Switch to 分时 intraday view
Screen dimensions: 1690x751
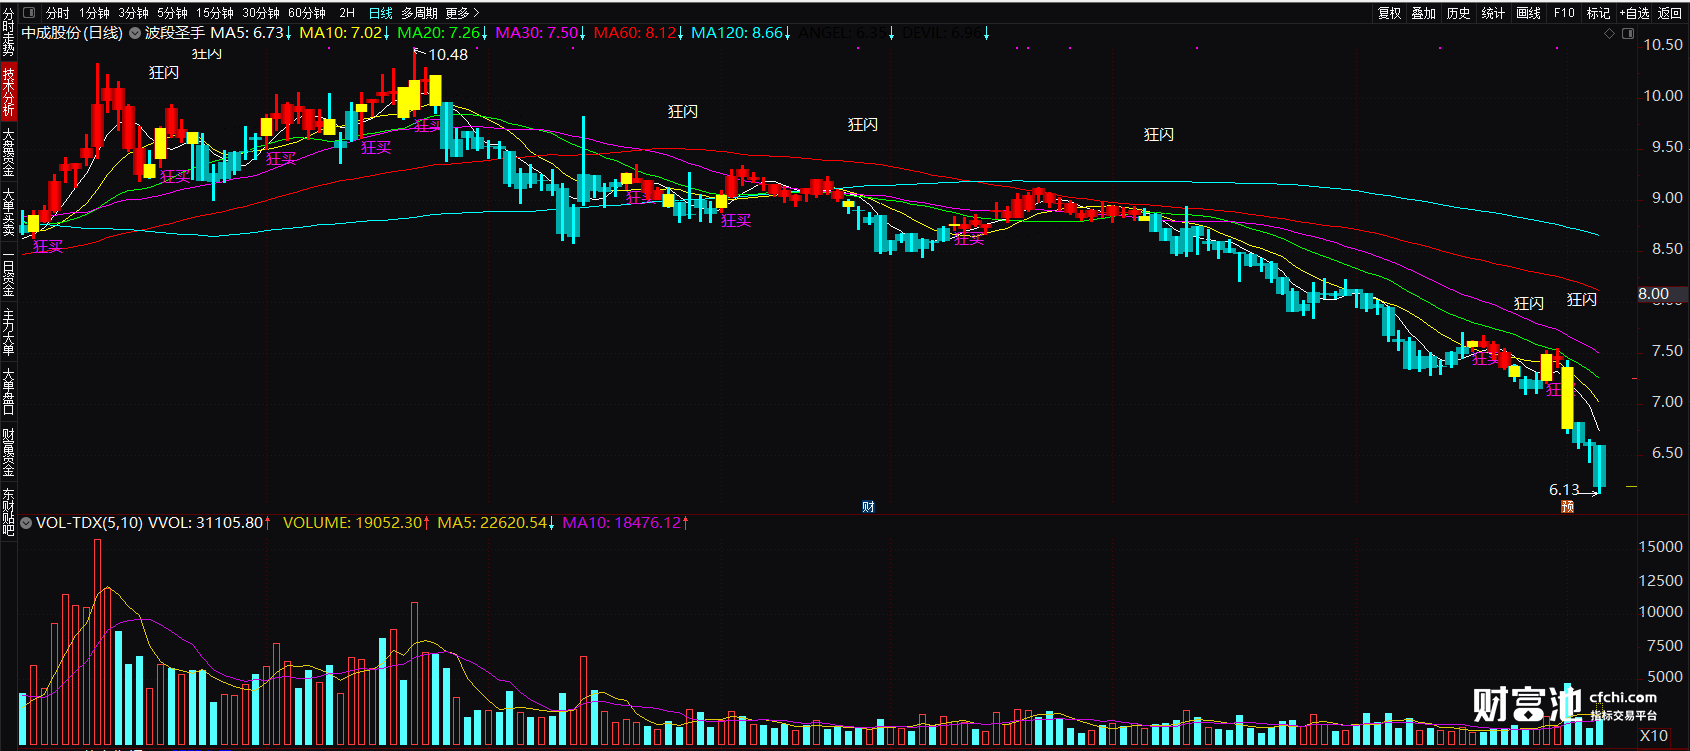(x=57, y=13)
